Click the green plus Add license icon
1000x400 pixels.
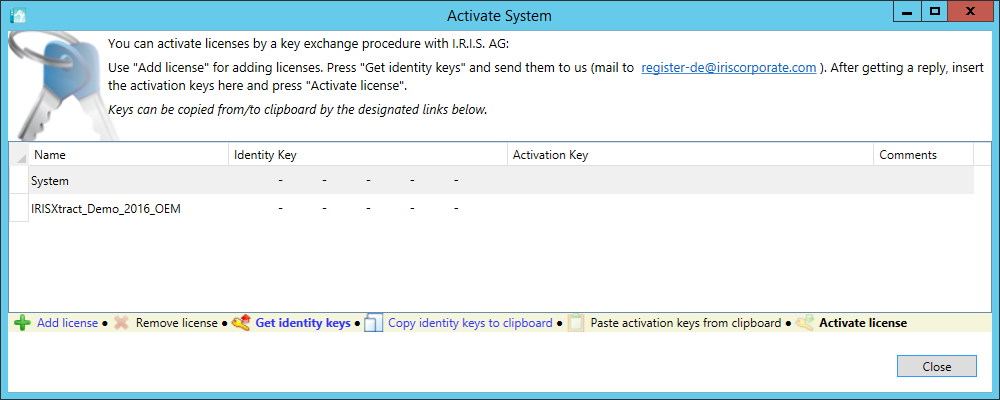click(x=22, y=323)
